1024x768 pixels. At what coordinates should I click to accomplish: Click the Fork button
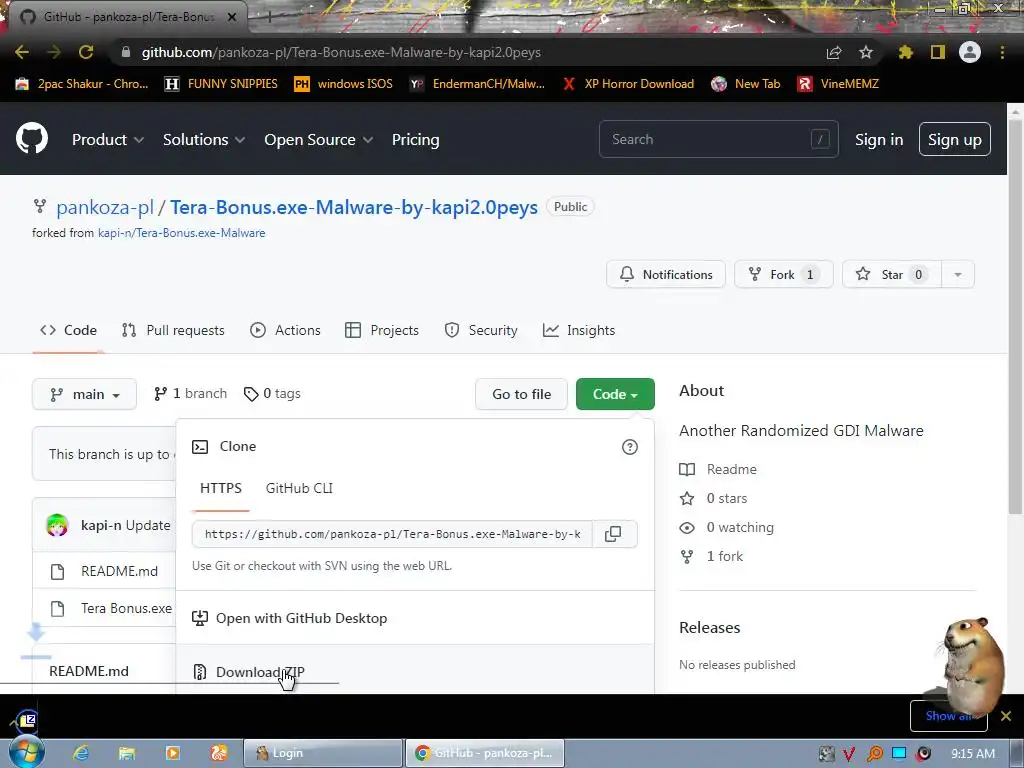[784, 275]
